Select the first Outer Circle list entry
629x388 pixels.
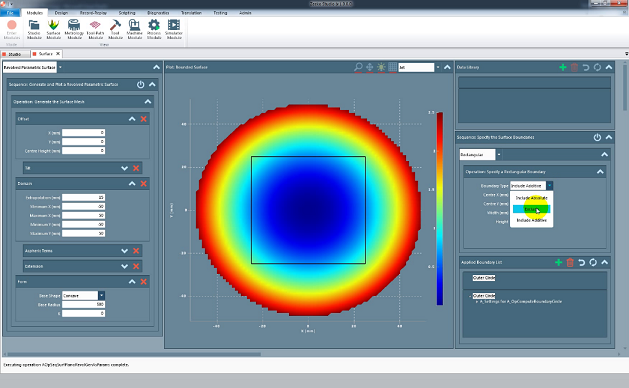coord(484,278)
